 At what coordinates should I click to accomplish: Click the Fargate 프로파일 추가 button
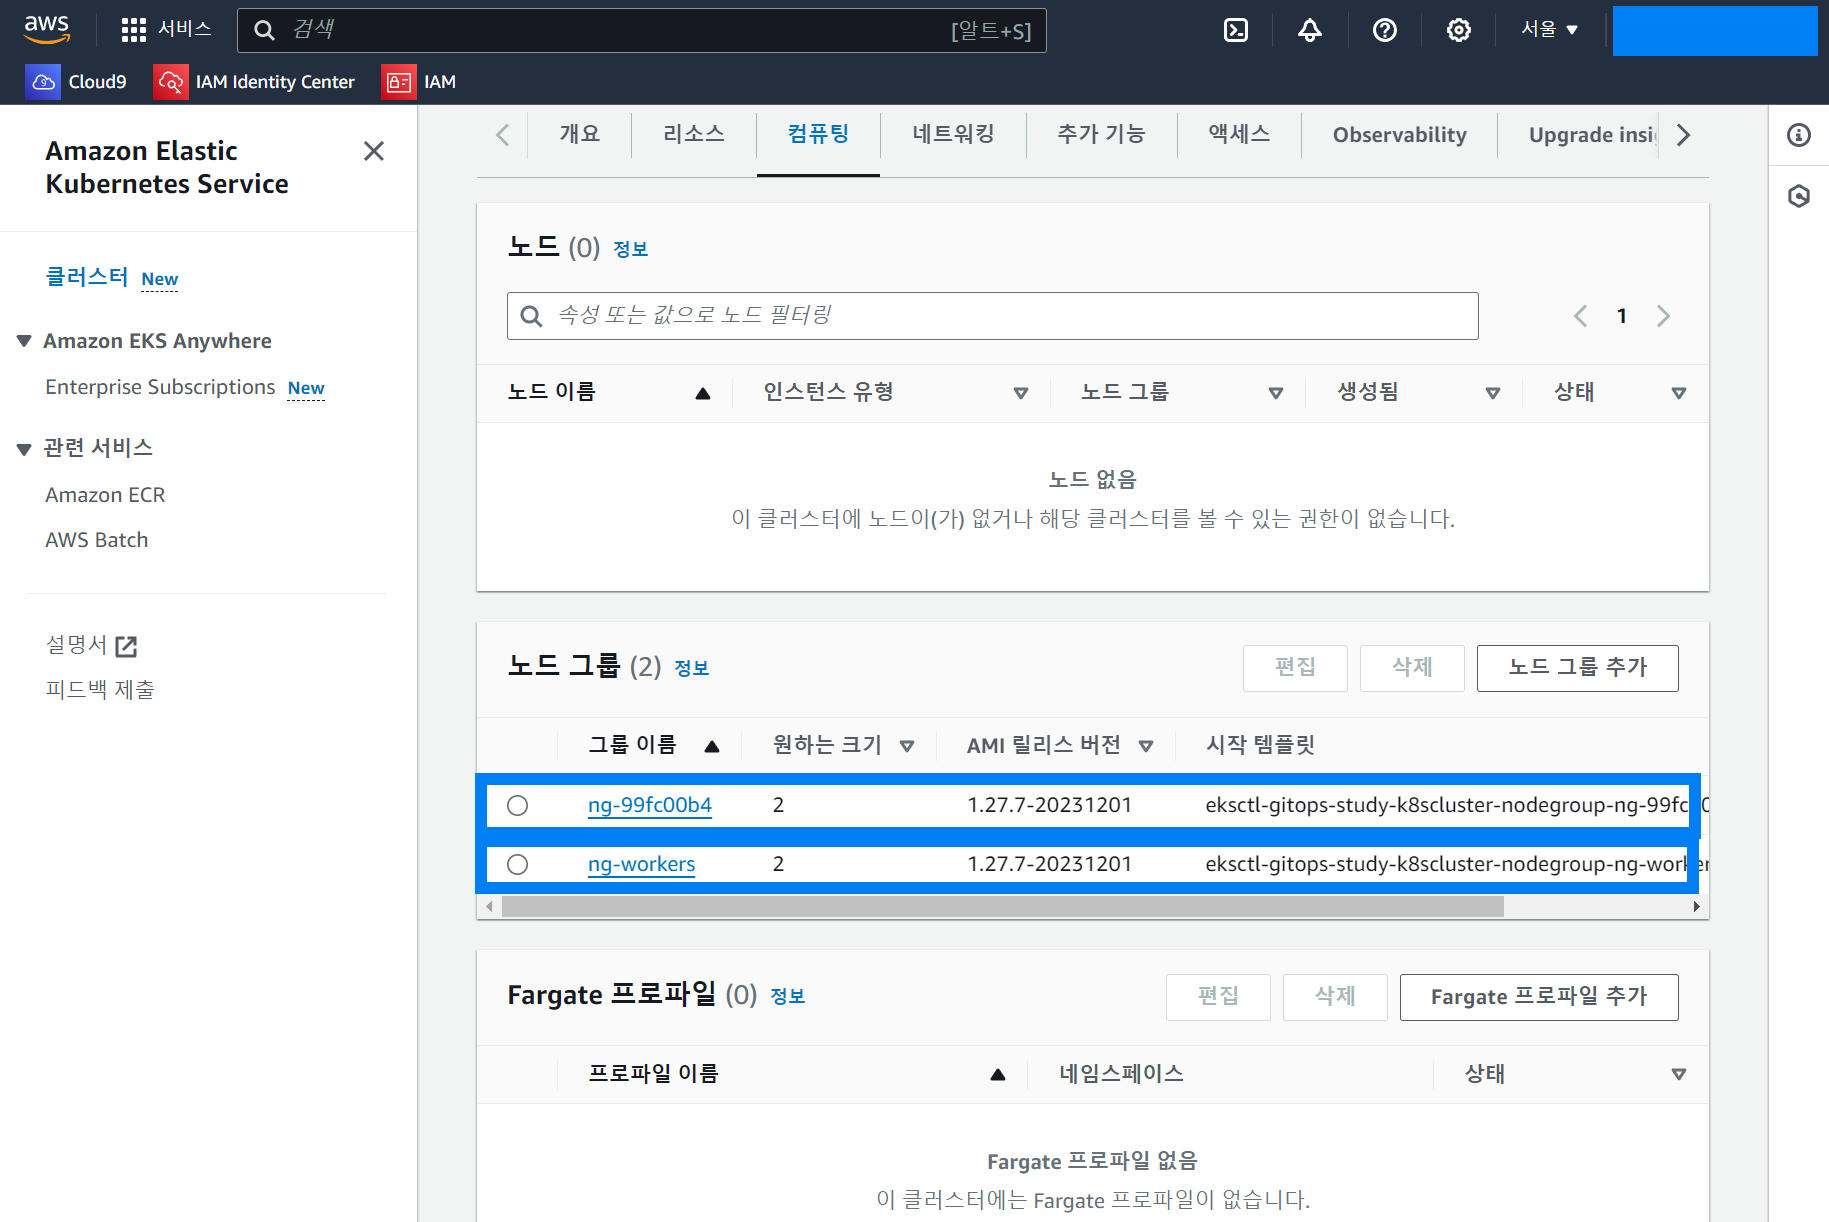1539,997
